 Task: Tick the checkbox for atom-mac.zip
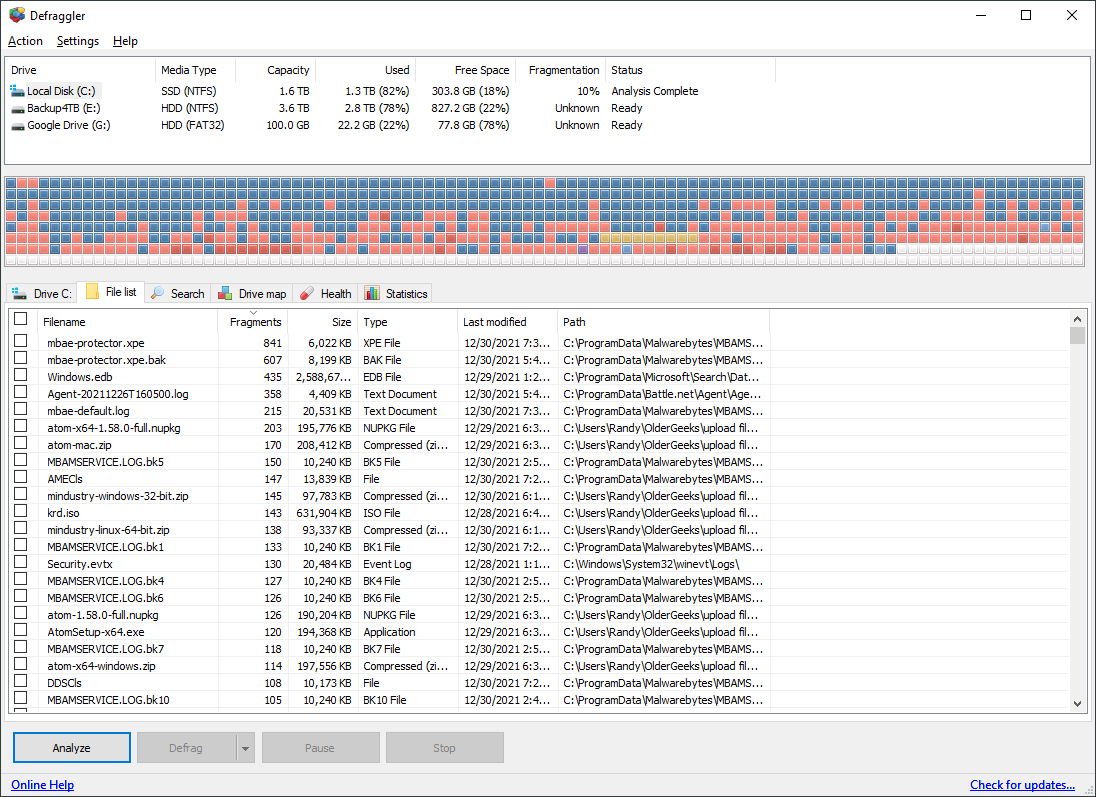[21, 443]
